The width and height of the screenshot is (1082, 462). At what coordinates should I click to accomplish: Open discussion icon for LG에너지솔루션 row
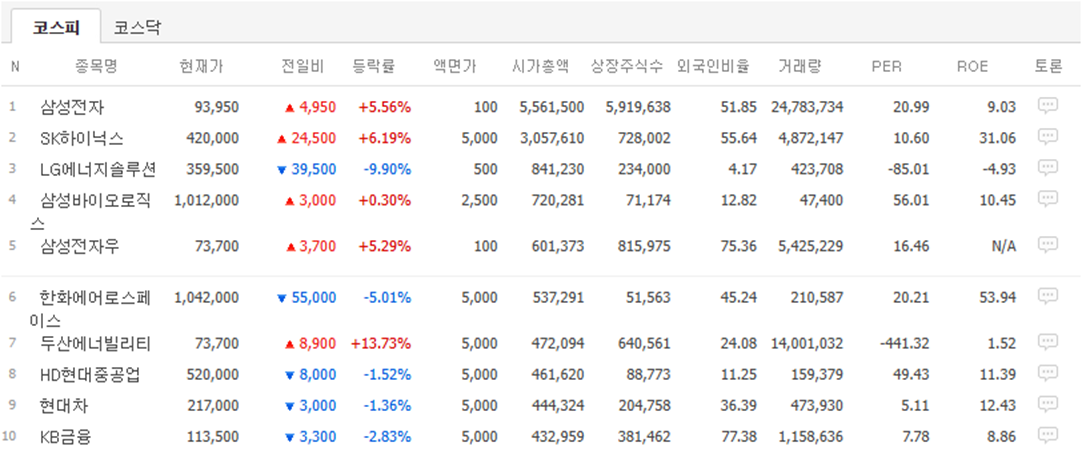click(1047, 168)
